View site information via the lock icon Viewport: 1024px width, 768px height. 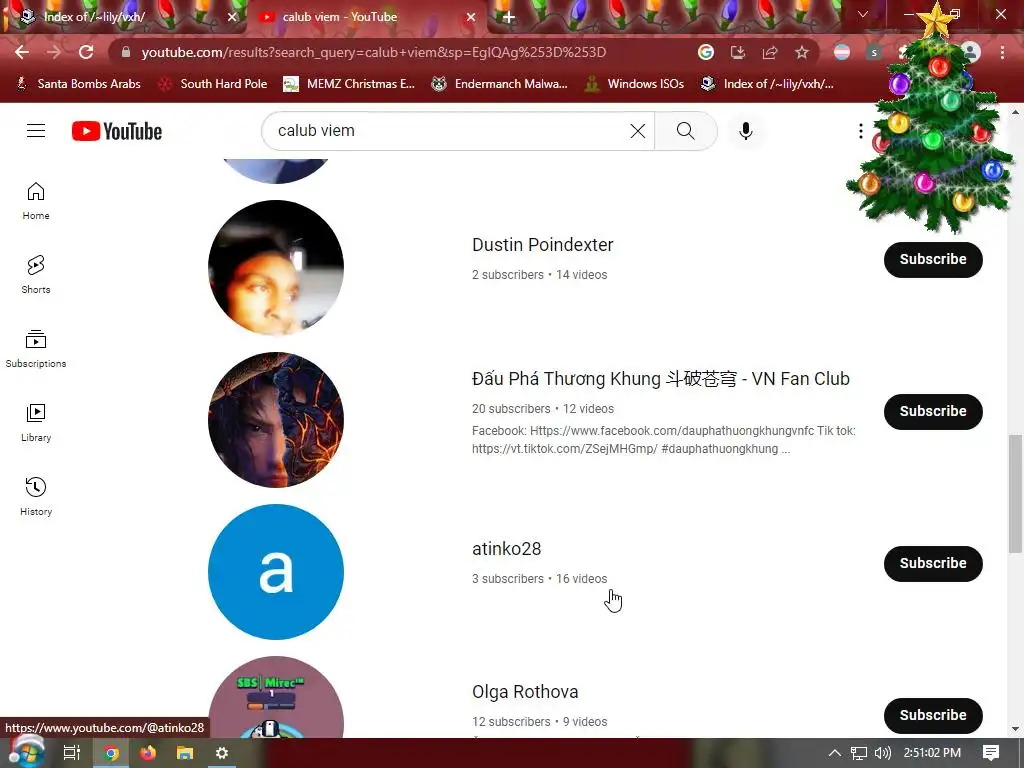click(x=126, y=52)
